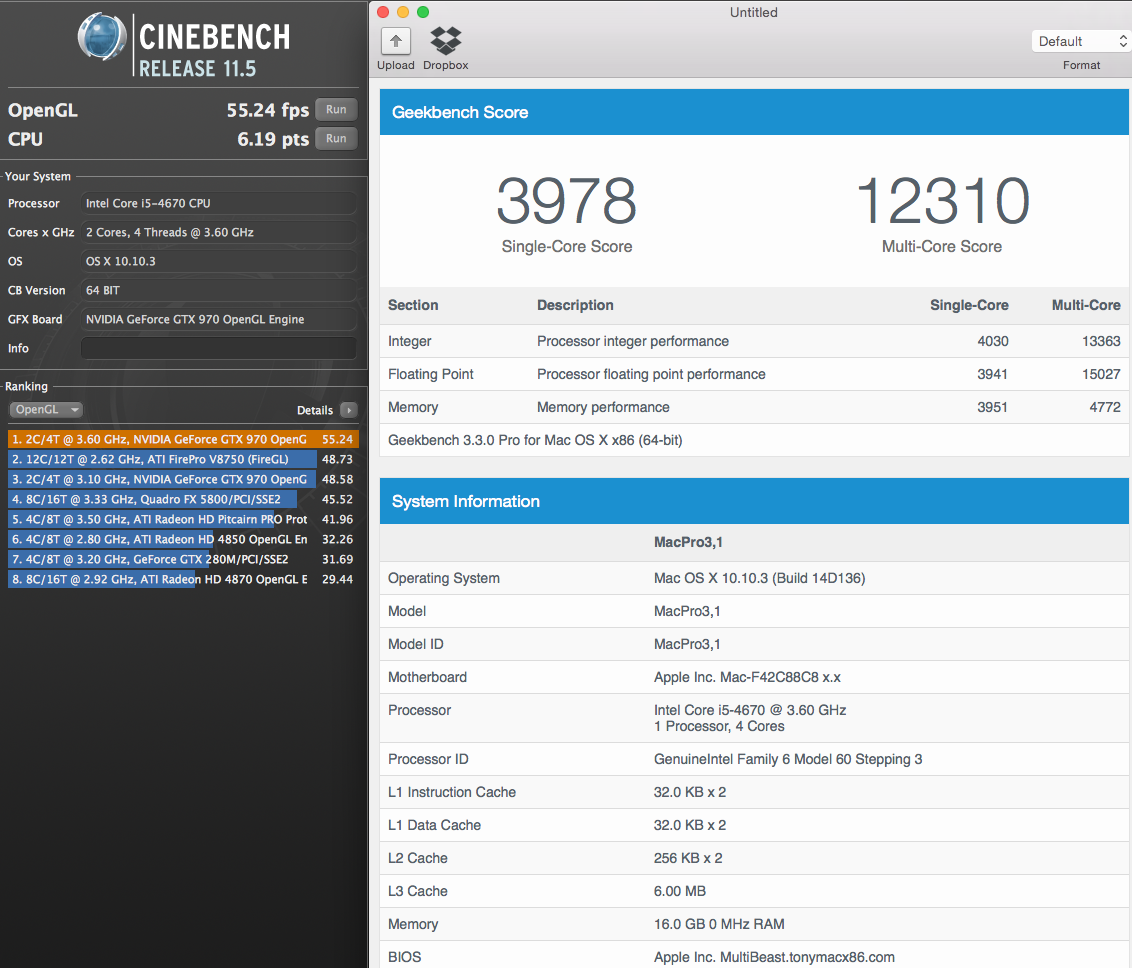
Task: Open the OpenGL ranking type dropdown
Action: 46,410
